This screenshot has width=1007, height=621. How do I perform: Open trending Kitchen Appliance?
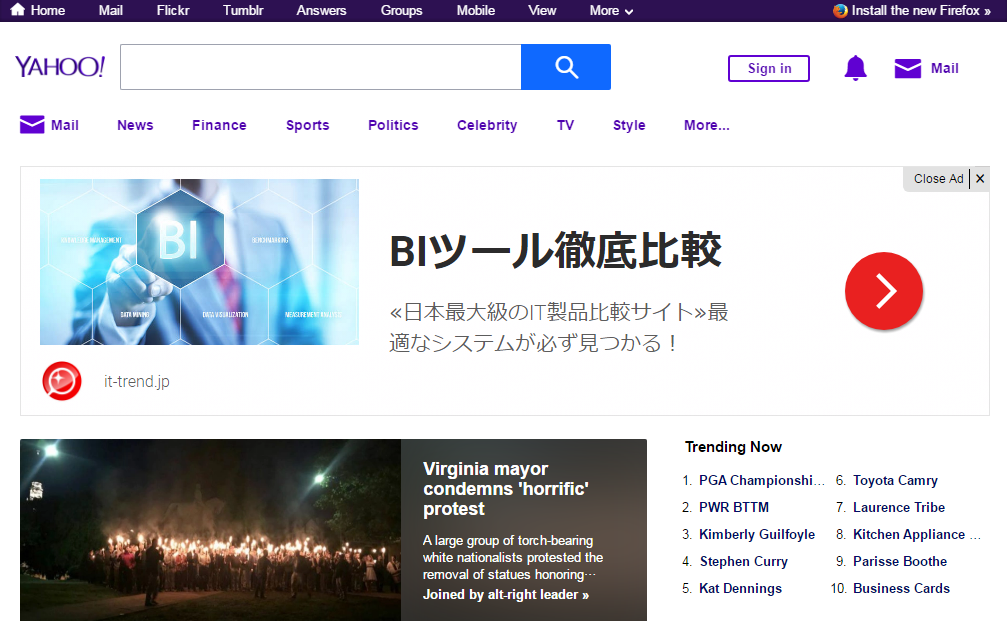(x=916, y=534)
